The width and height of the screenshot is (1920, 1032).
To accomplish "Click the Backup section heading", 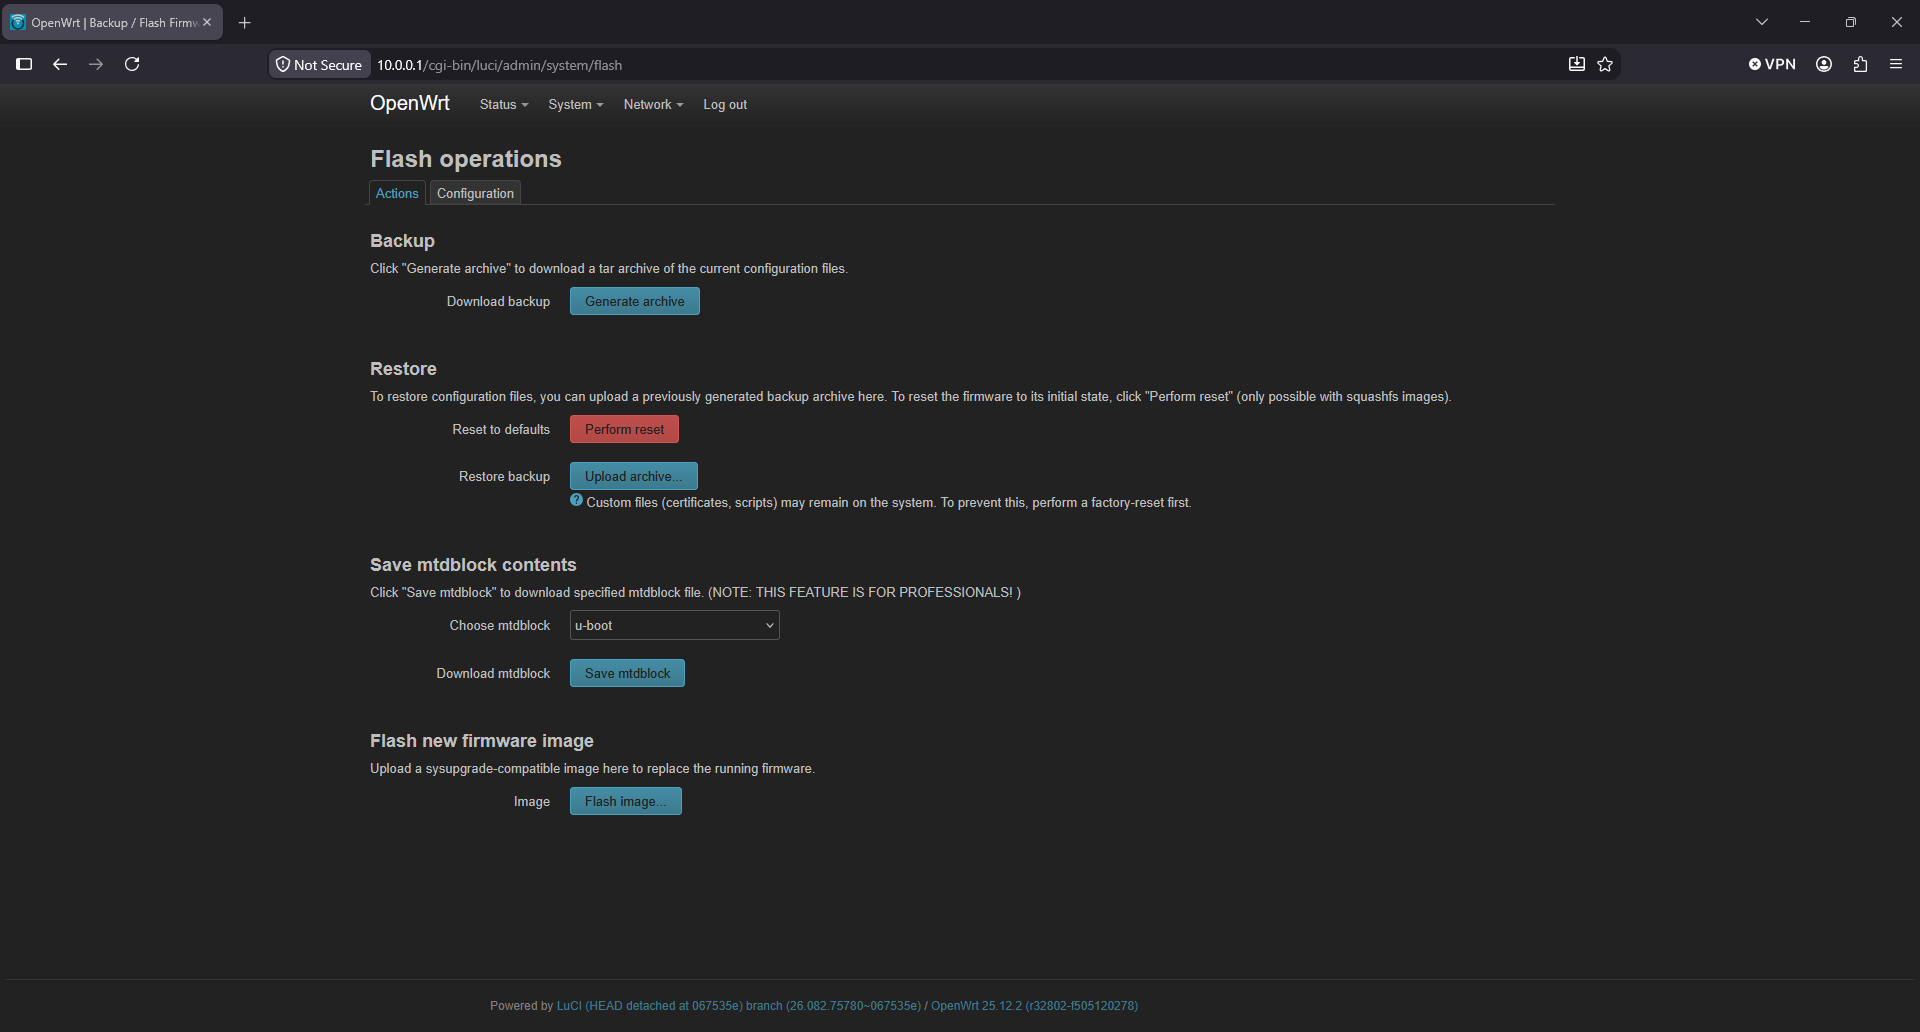I will click(402, 241).
